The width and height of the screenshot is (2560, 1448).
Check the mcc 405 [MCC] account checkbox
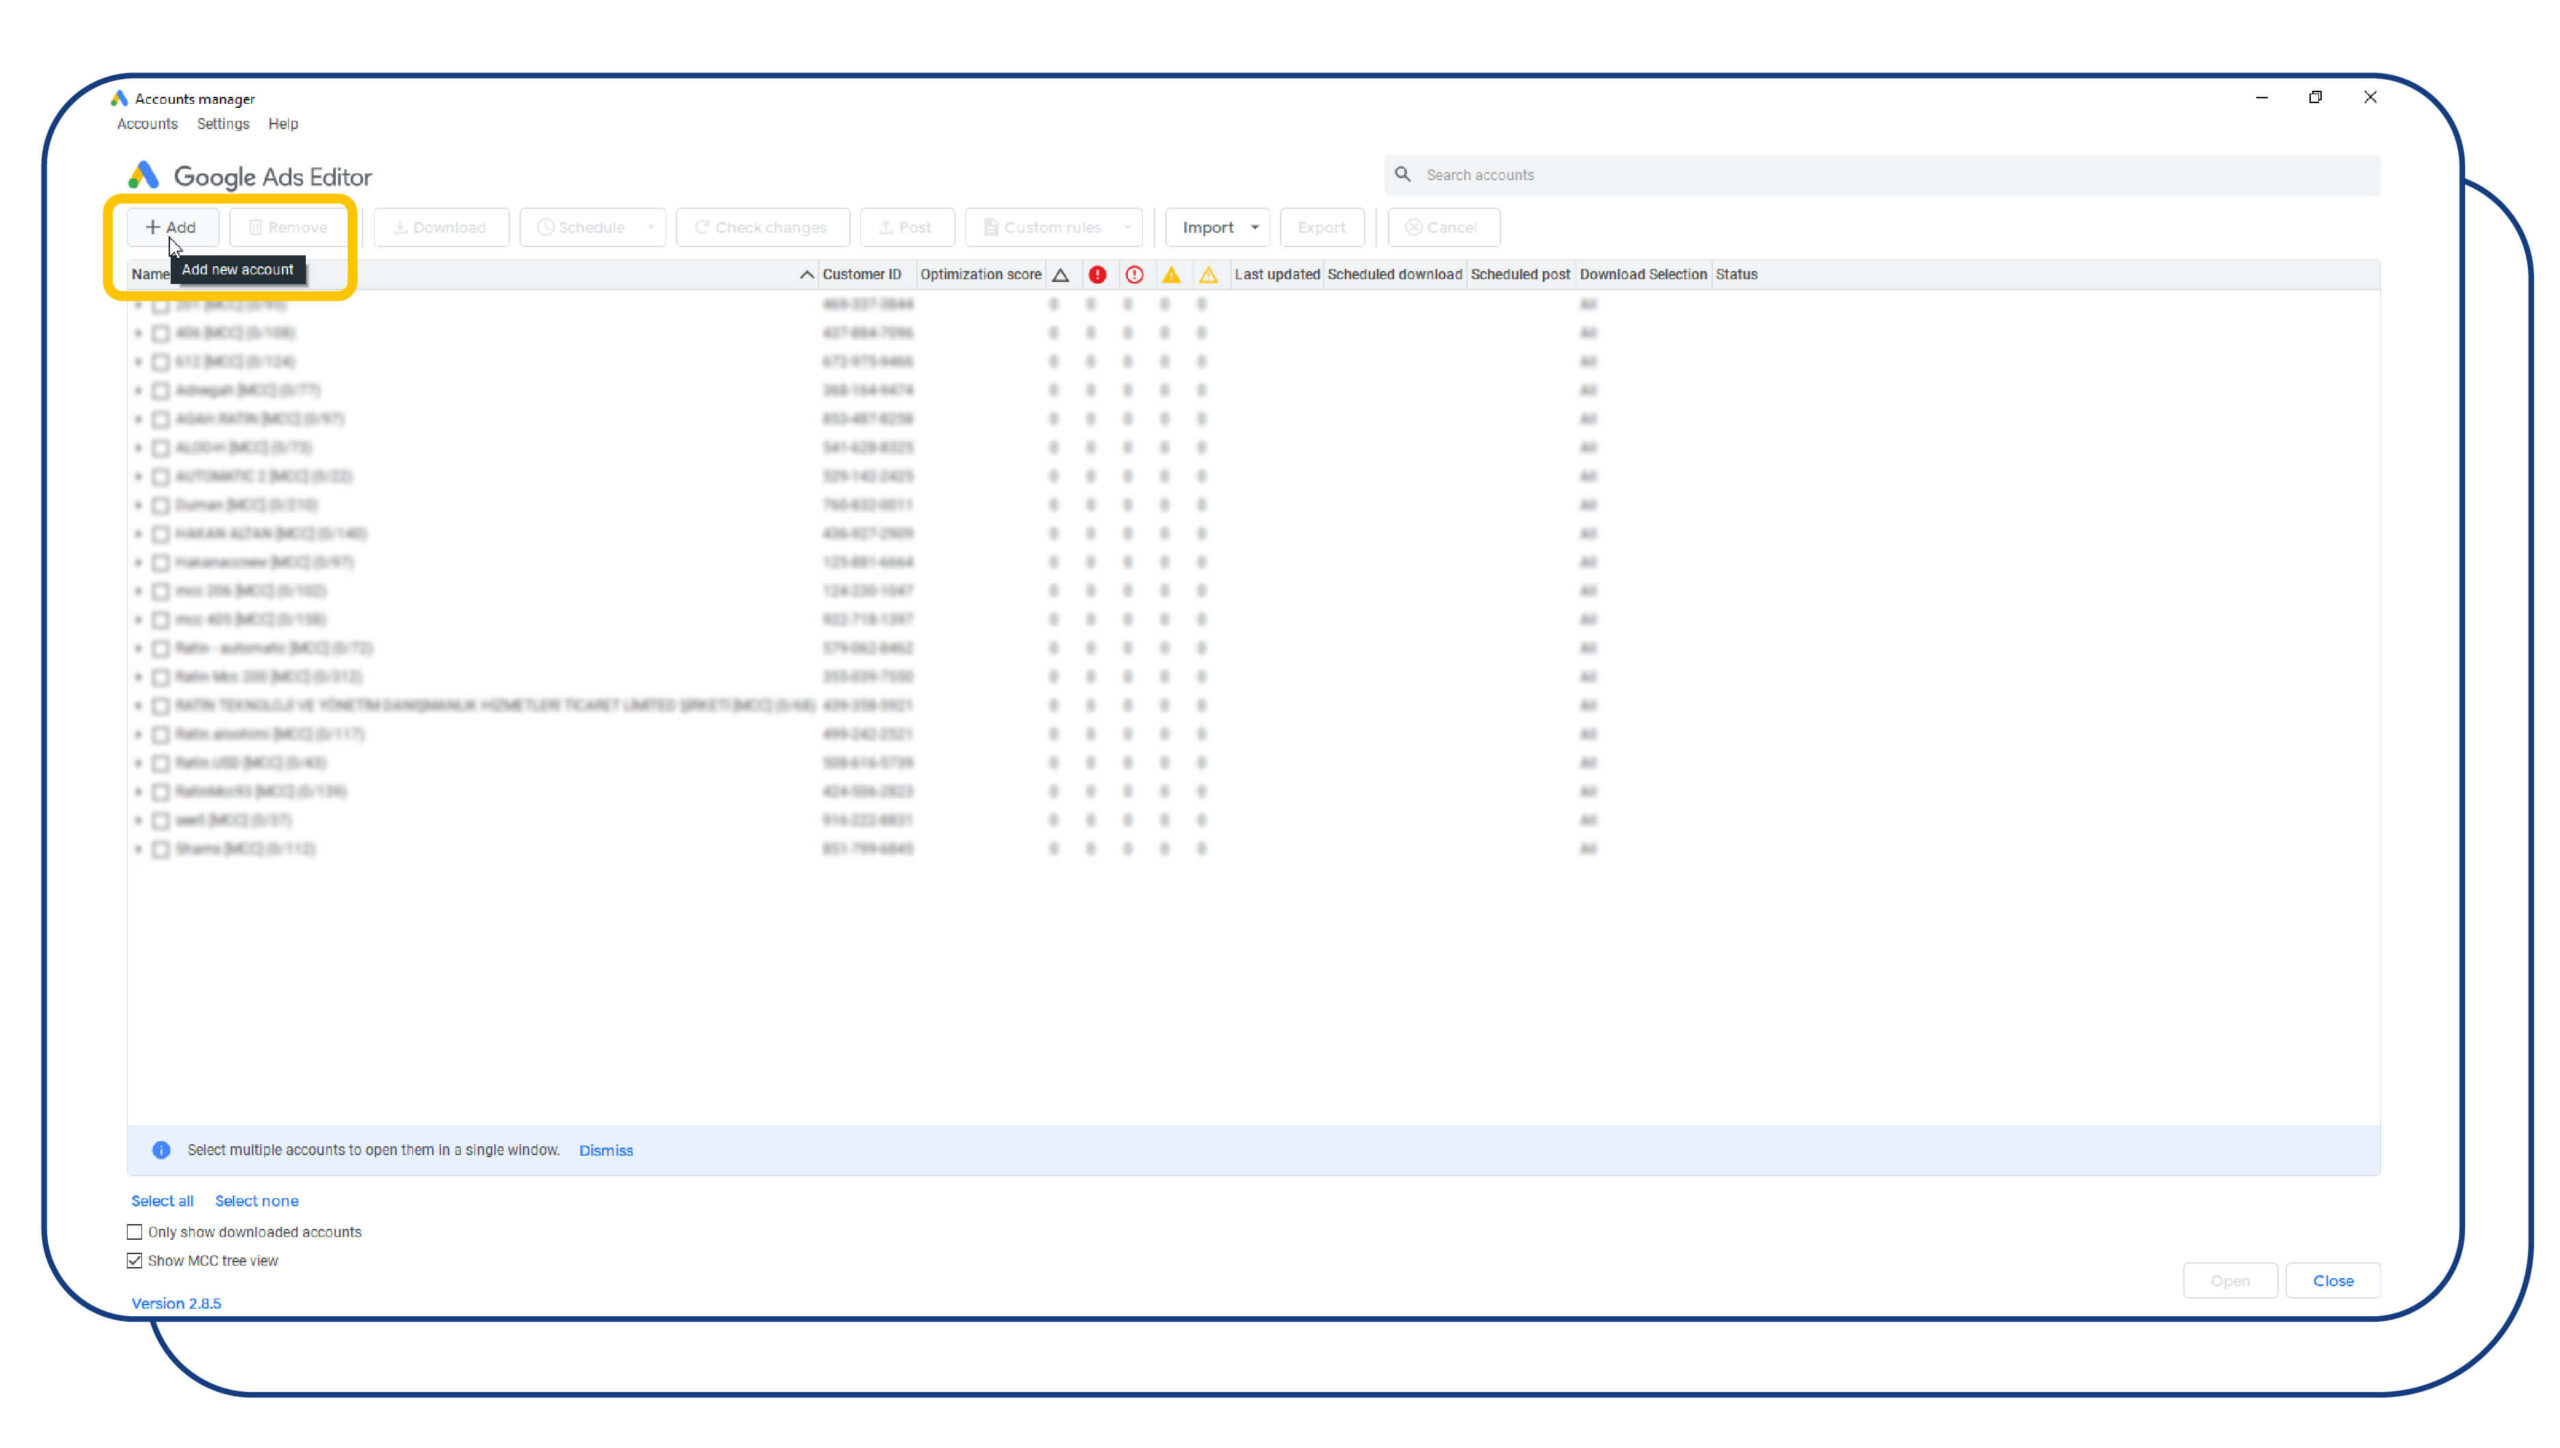[160, 619]
